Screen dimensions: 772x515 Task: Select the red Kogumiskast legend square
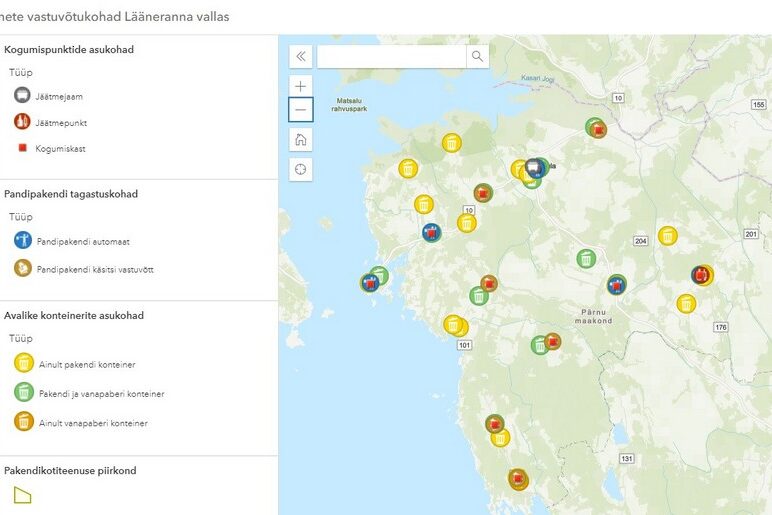coord(23,148)
